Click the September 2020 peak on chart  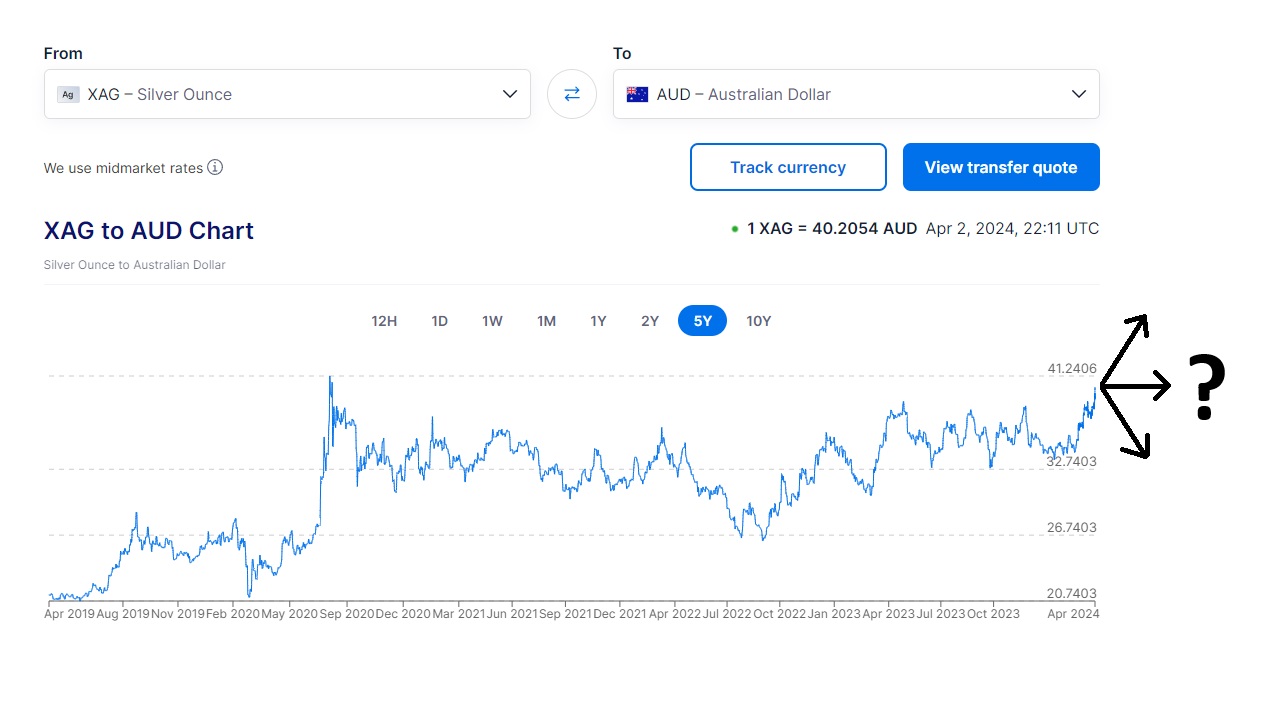330,379
